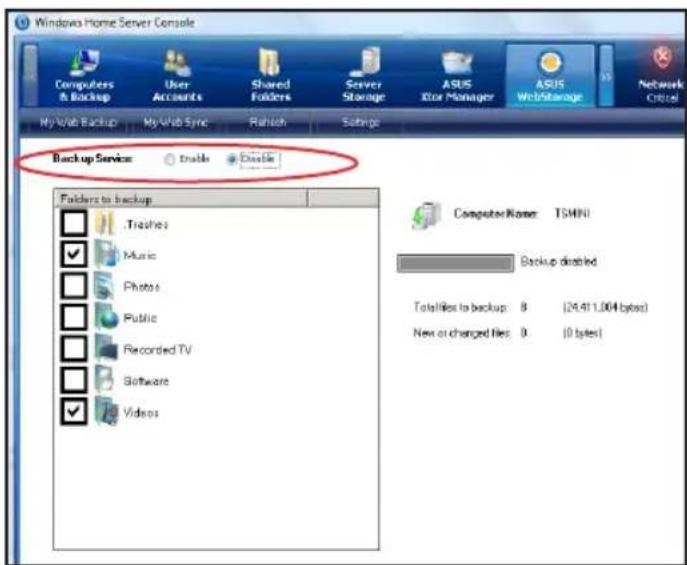The width and height of the screenshot is (687, 565).
Task: Select the Public folder name
Action: 140,318
